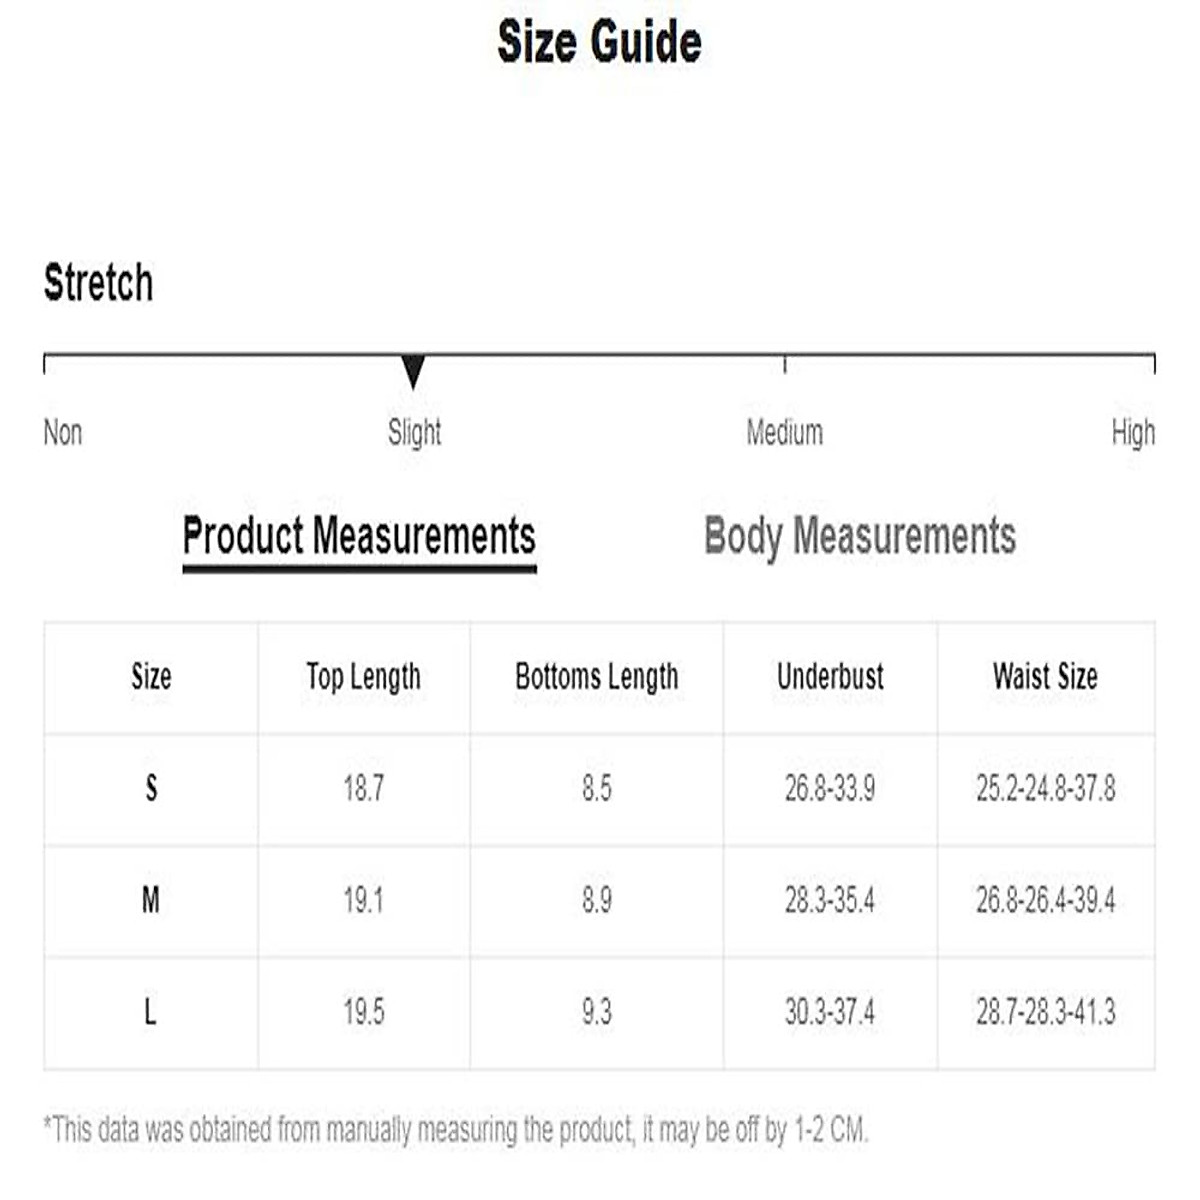
Task: Select the size S row label
Action: click(151, 789)
